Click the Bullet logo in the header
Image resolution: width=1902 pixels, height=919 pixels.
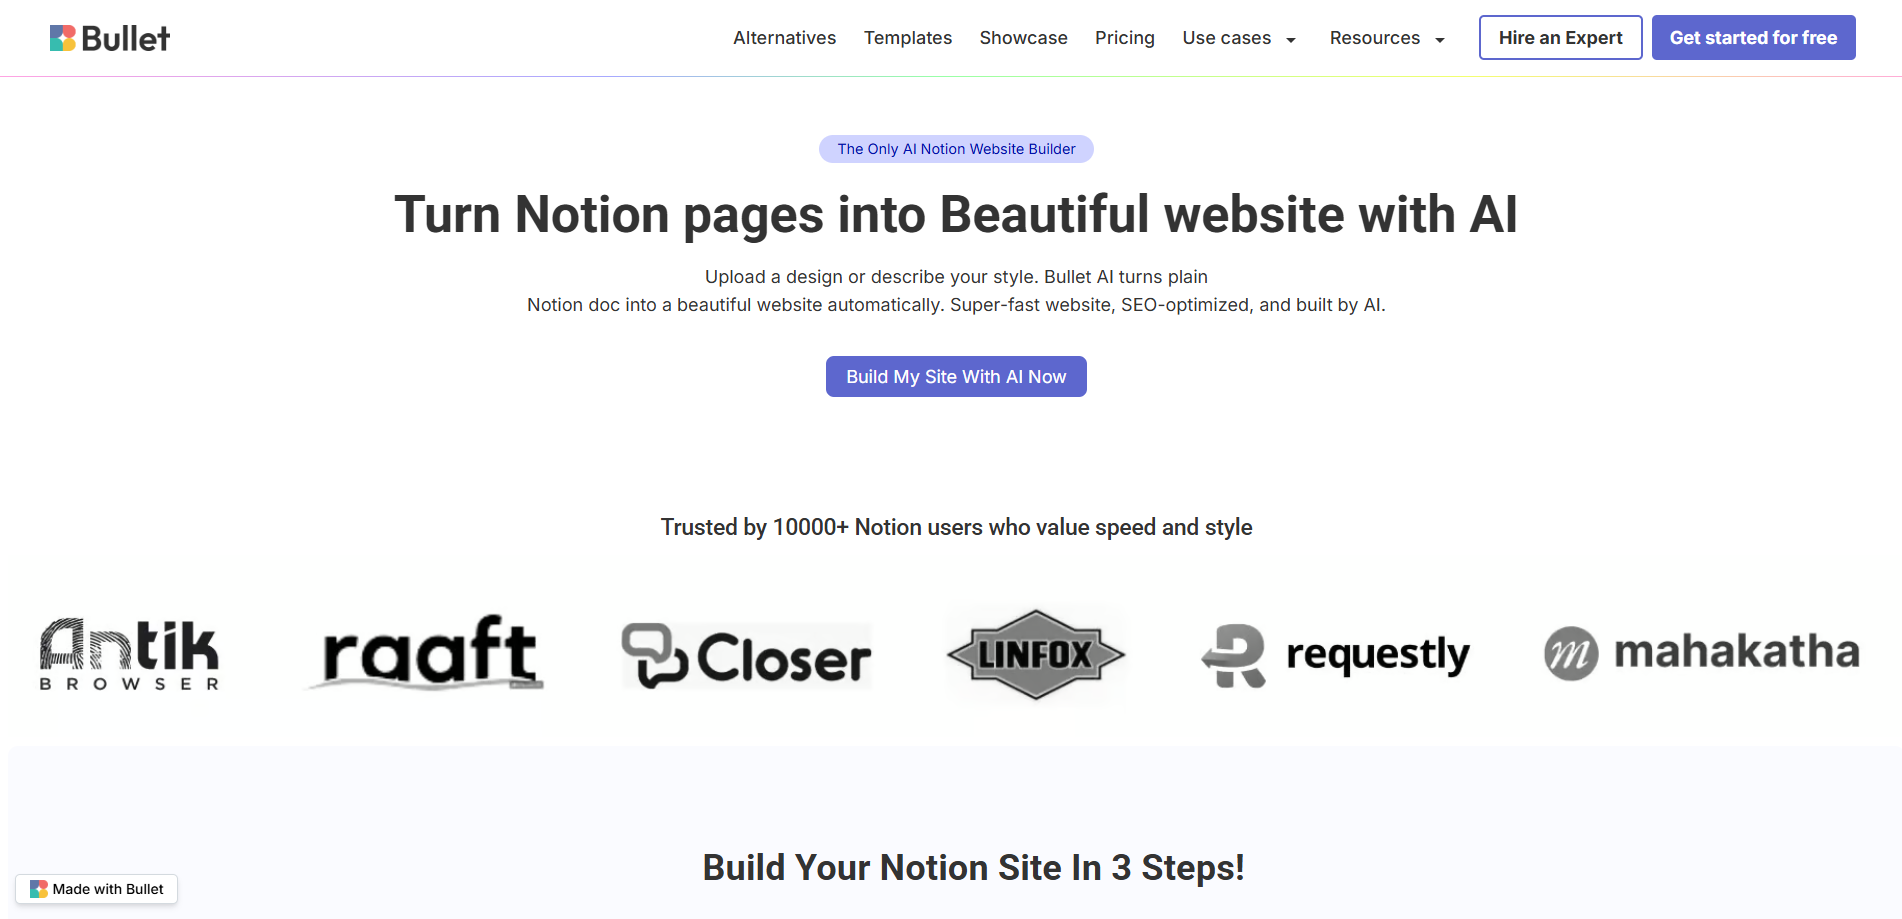tap(110, 37)
